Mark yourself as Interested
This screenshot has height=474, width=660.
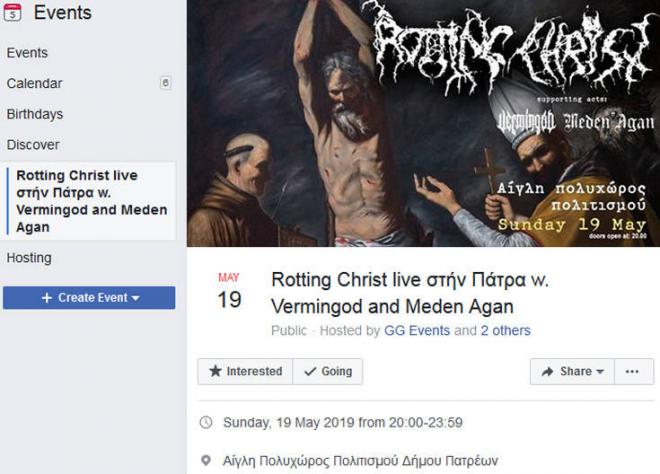pos(245,371)
